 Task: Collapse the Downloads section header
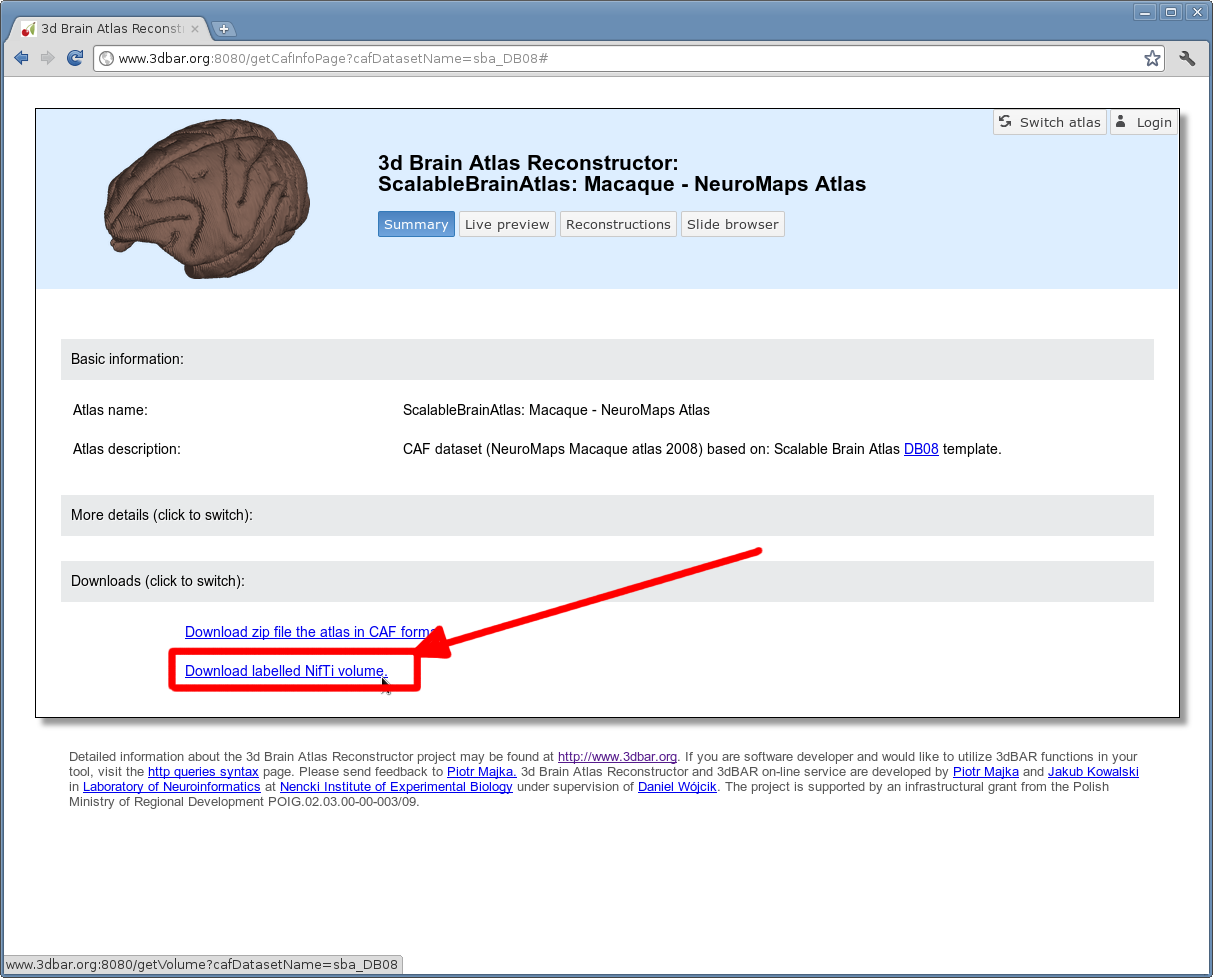point(158,581)
